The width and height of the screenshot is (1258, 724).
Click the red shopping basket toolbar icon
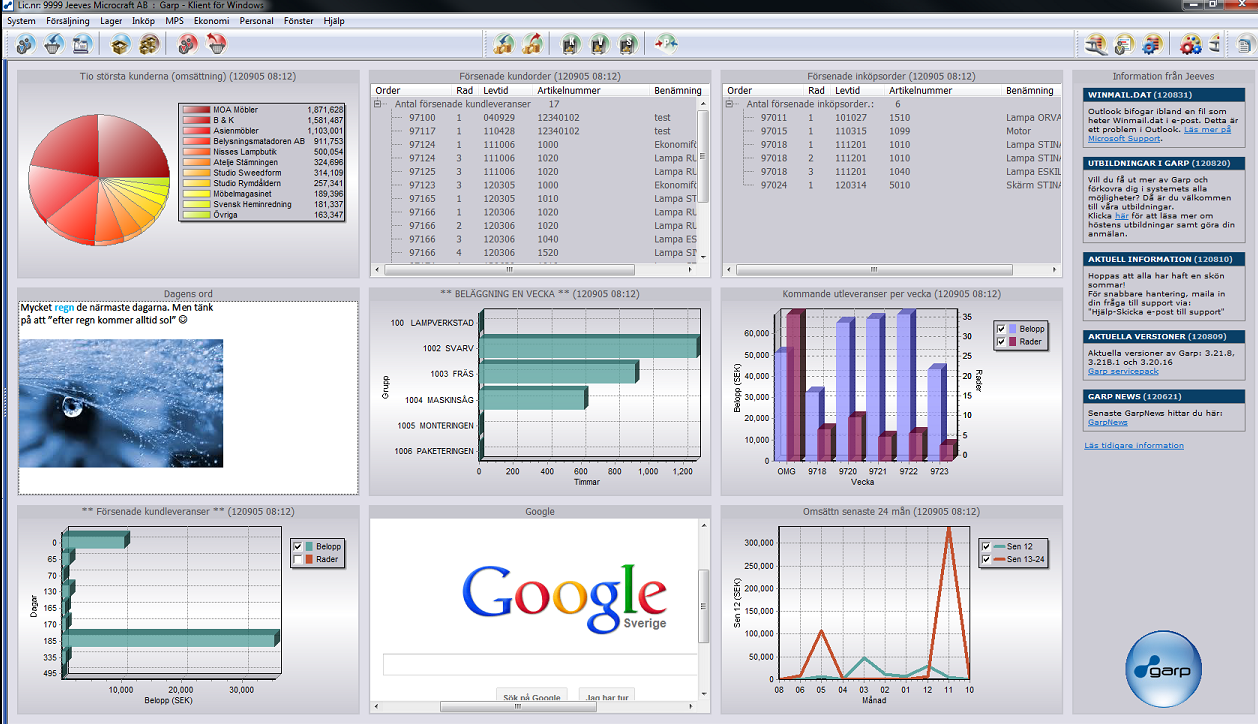point(216,44)
